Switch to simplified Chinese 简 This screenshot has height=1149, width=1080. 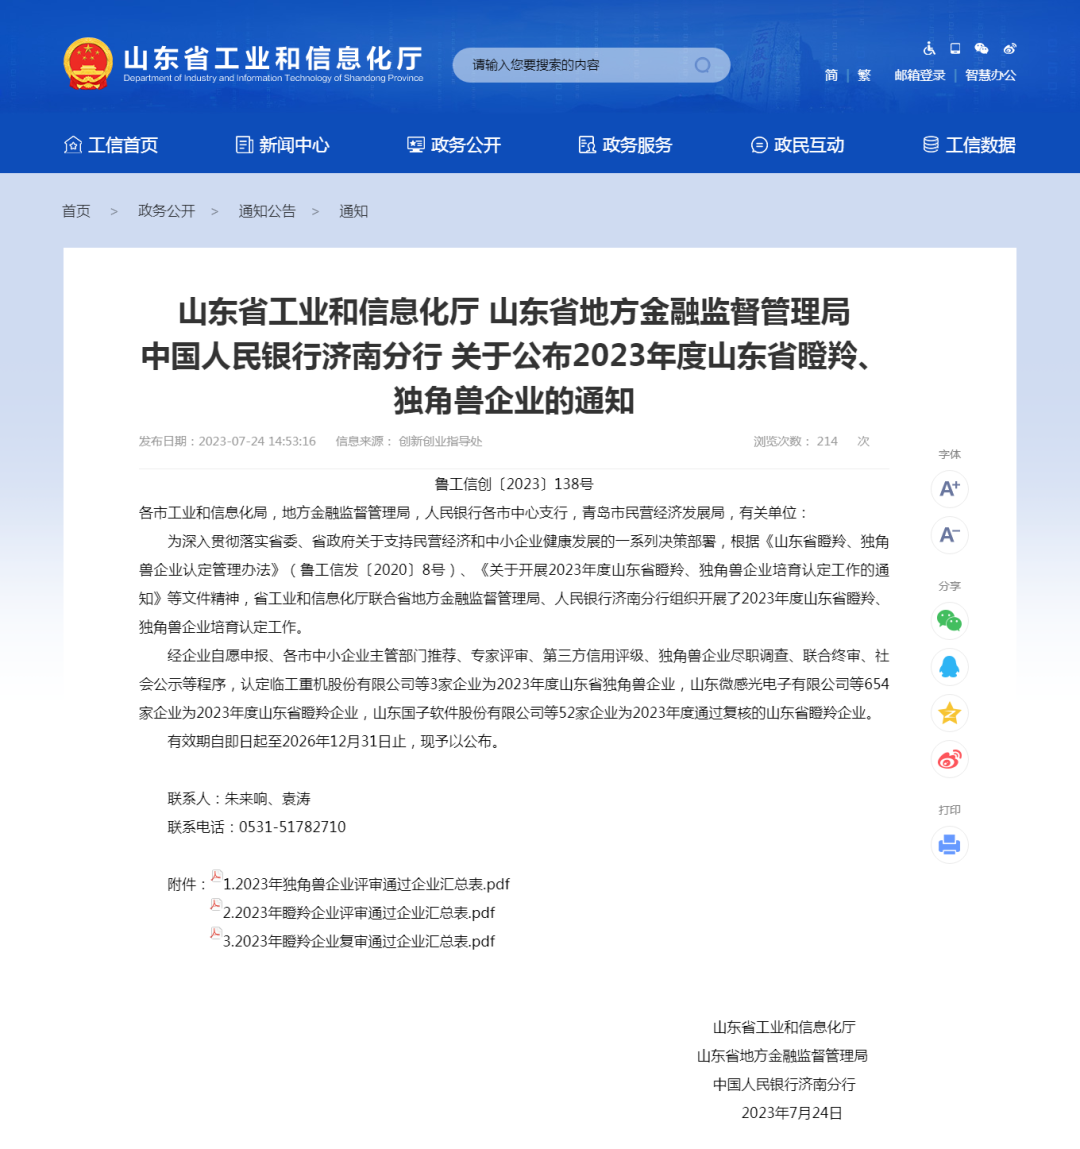click(831, 75)
